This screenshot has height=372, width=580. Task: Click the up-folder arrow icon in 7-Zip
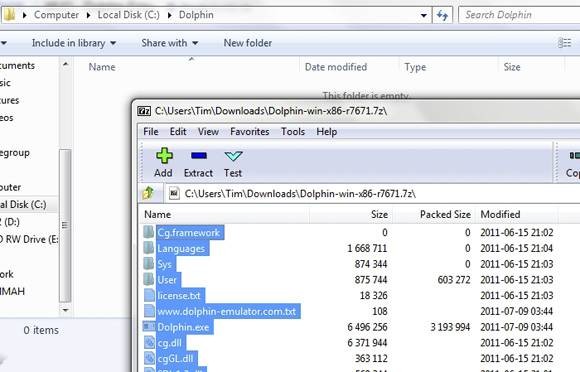click(148, 193)
